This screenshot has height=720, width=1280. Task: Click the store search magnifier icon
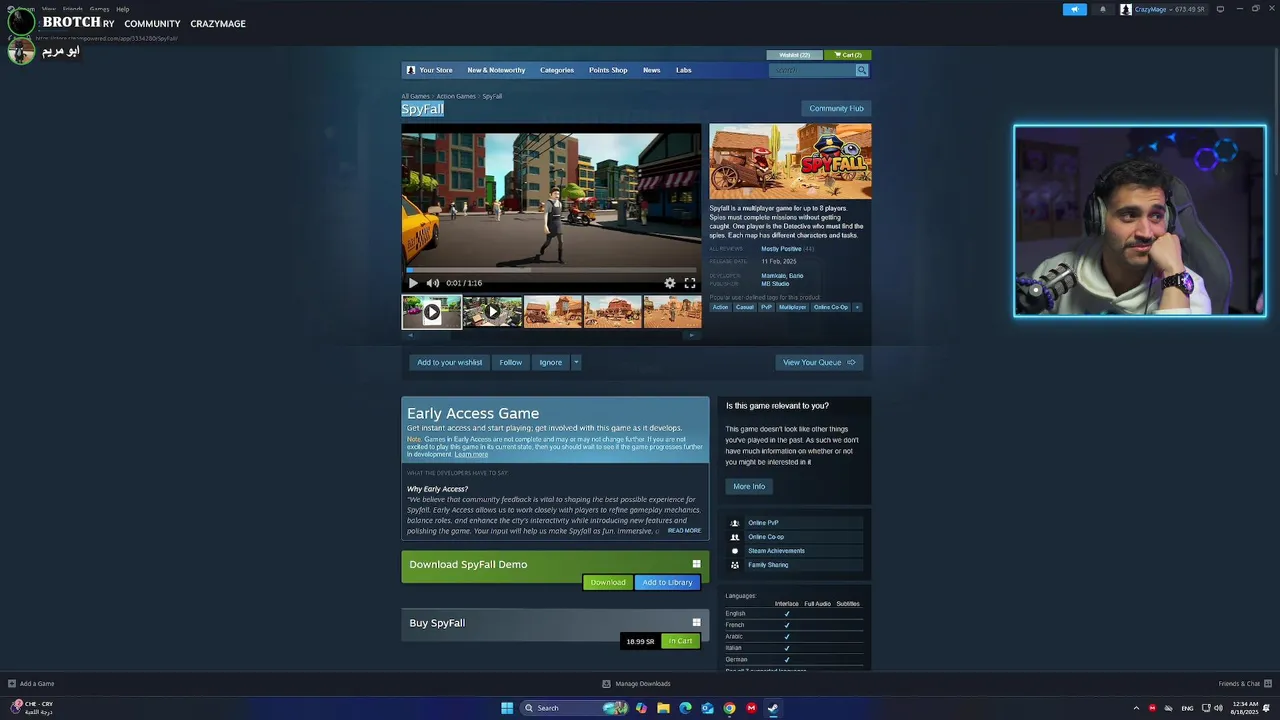pyautogui.click(x=861, y=70)
